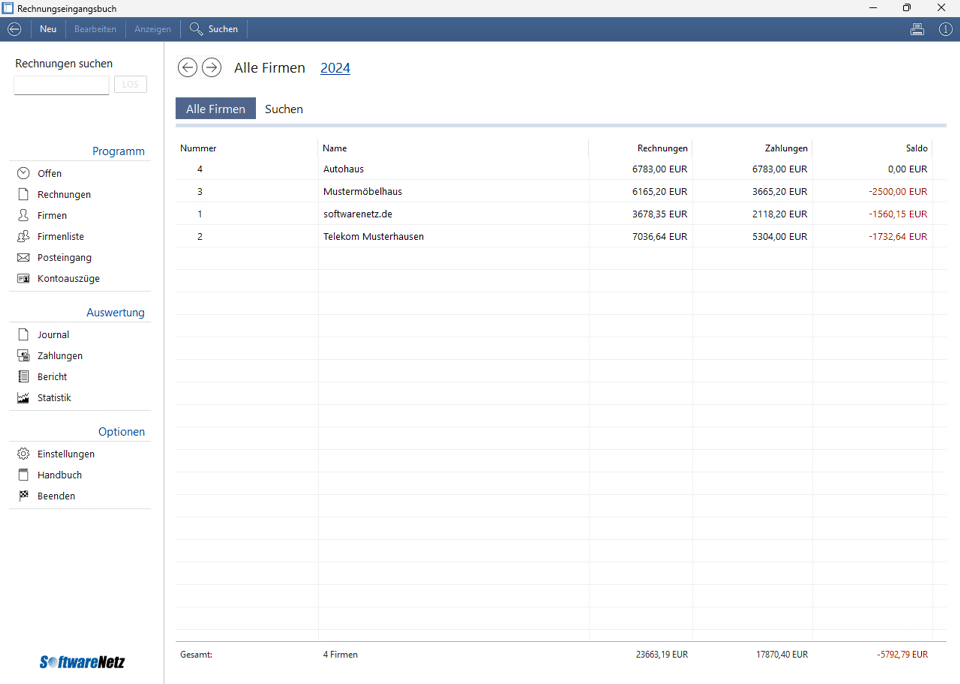Open Statistik in the sidebar
Screen dimensions: 960x684
coord(54,398)
